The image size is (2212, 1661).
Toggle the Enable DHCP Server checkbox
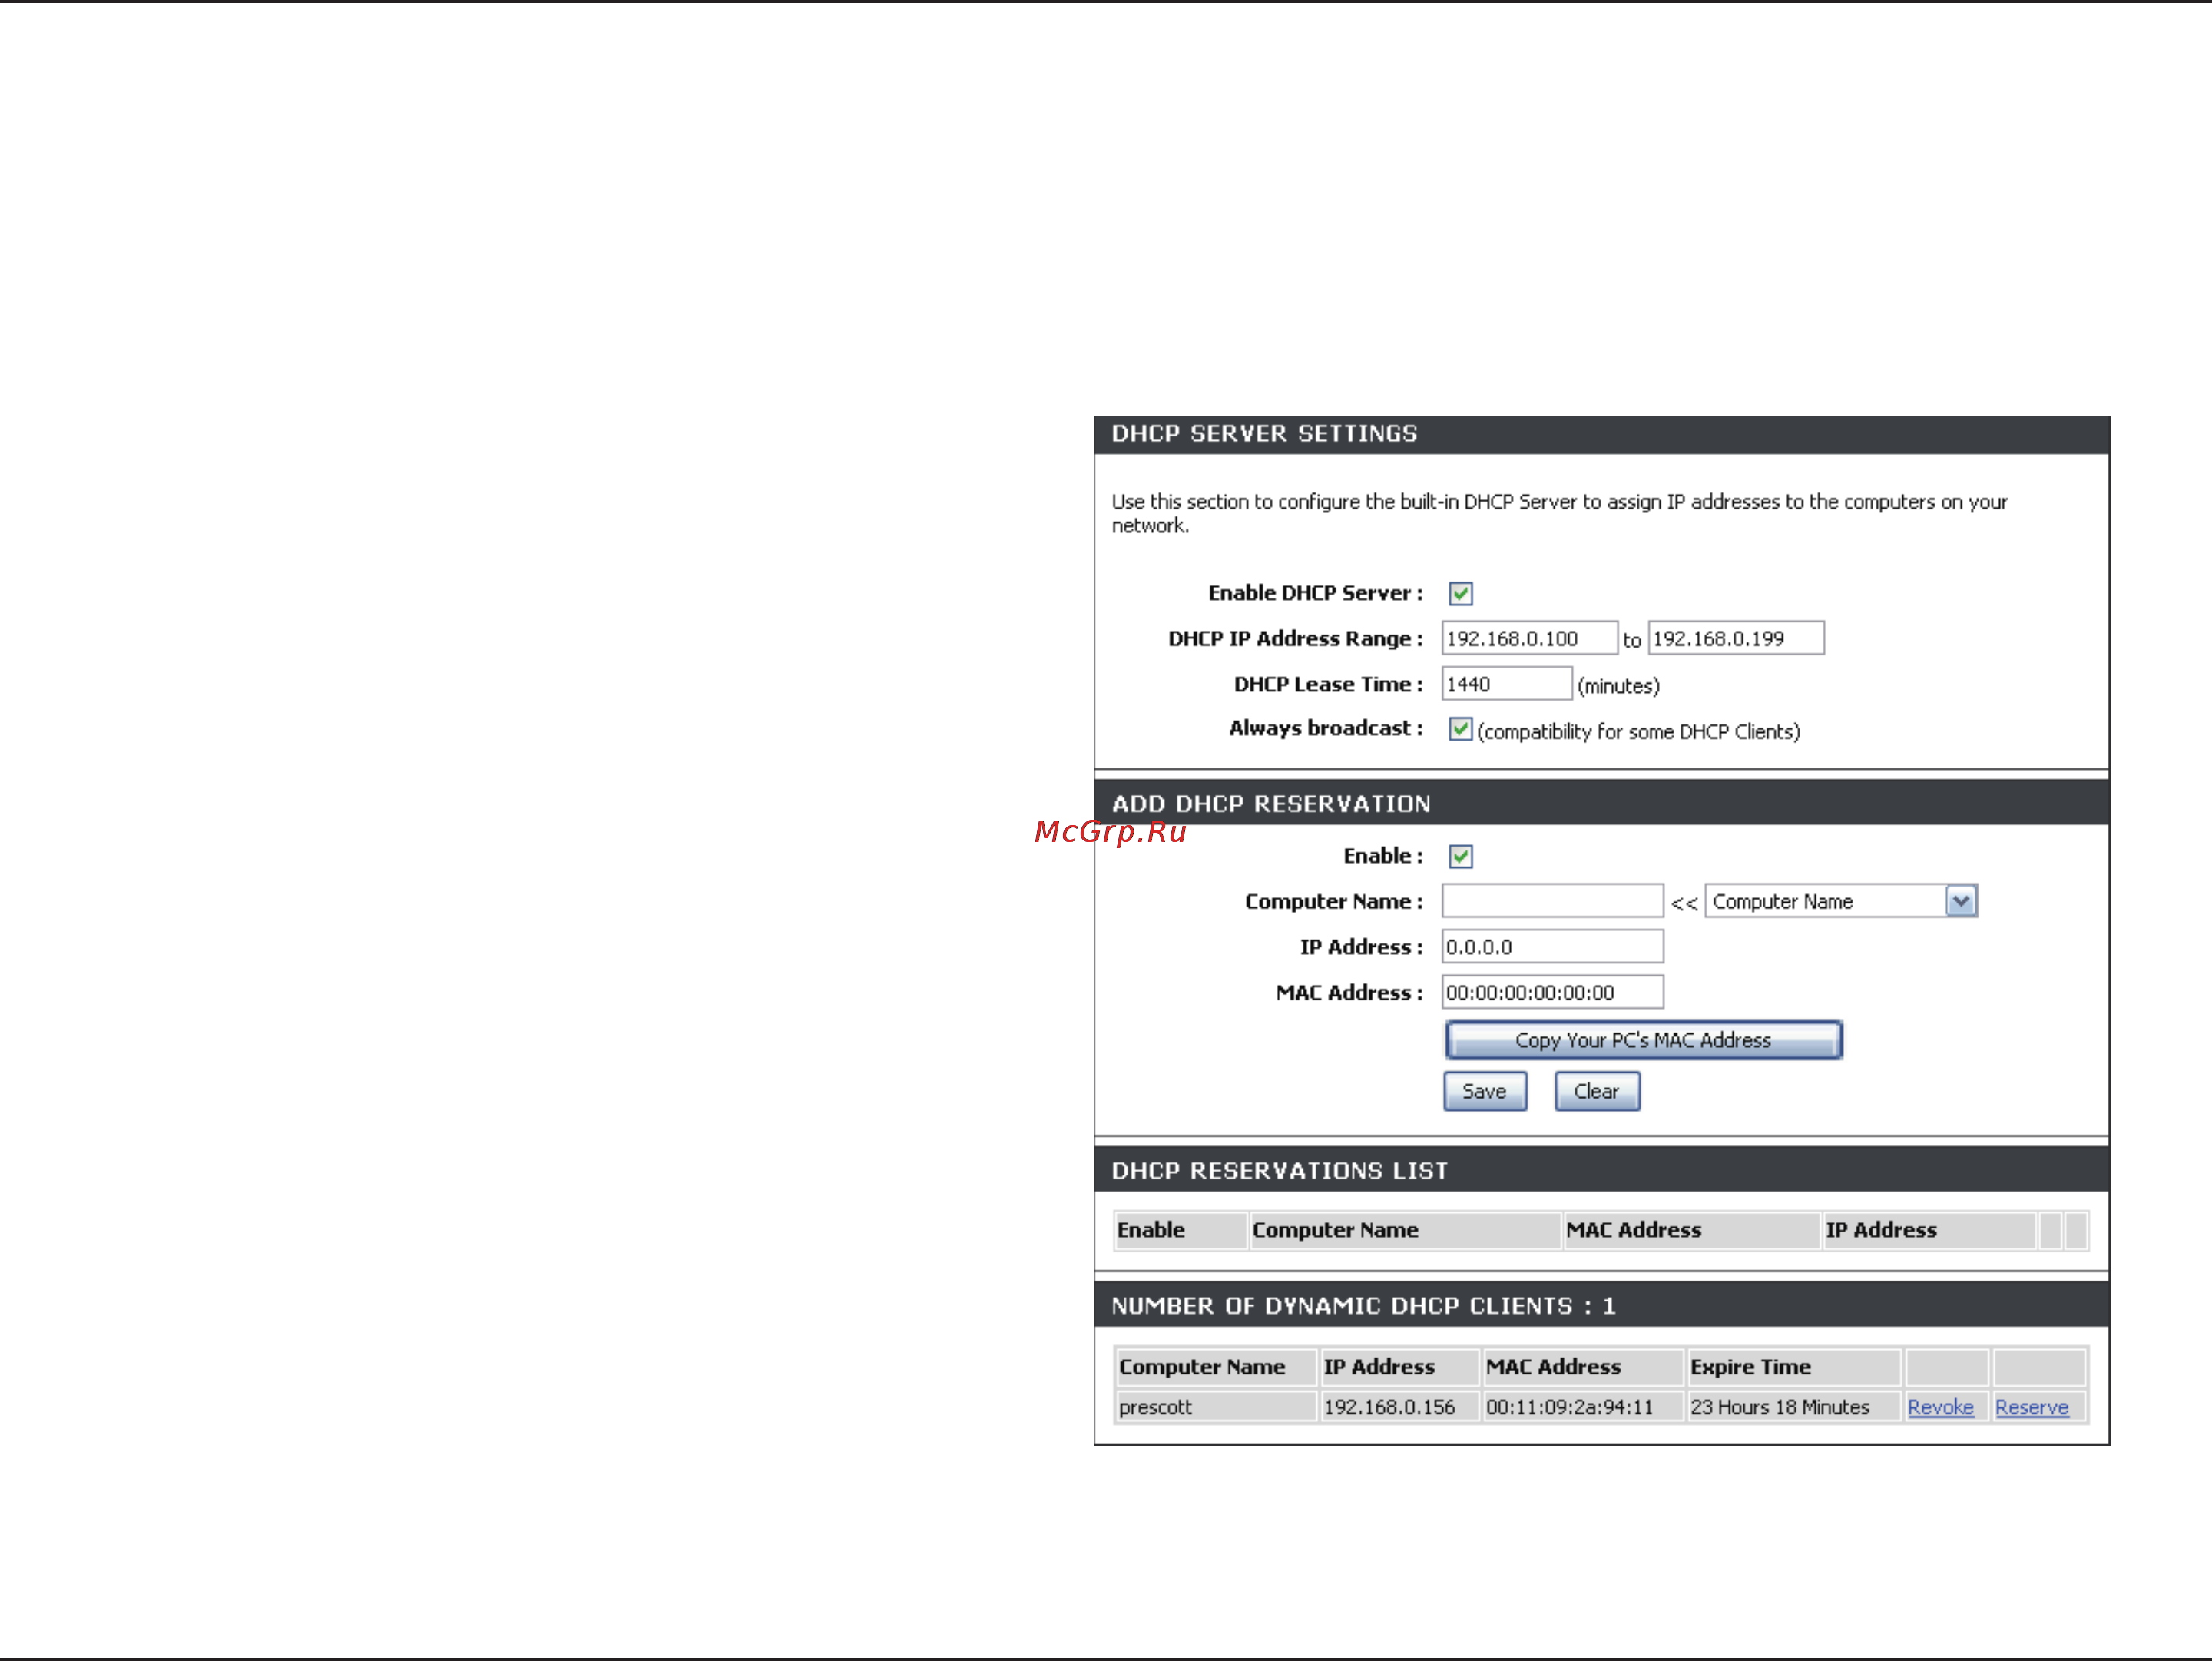[x=1460, y=593]
